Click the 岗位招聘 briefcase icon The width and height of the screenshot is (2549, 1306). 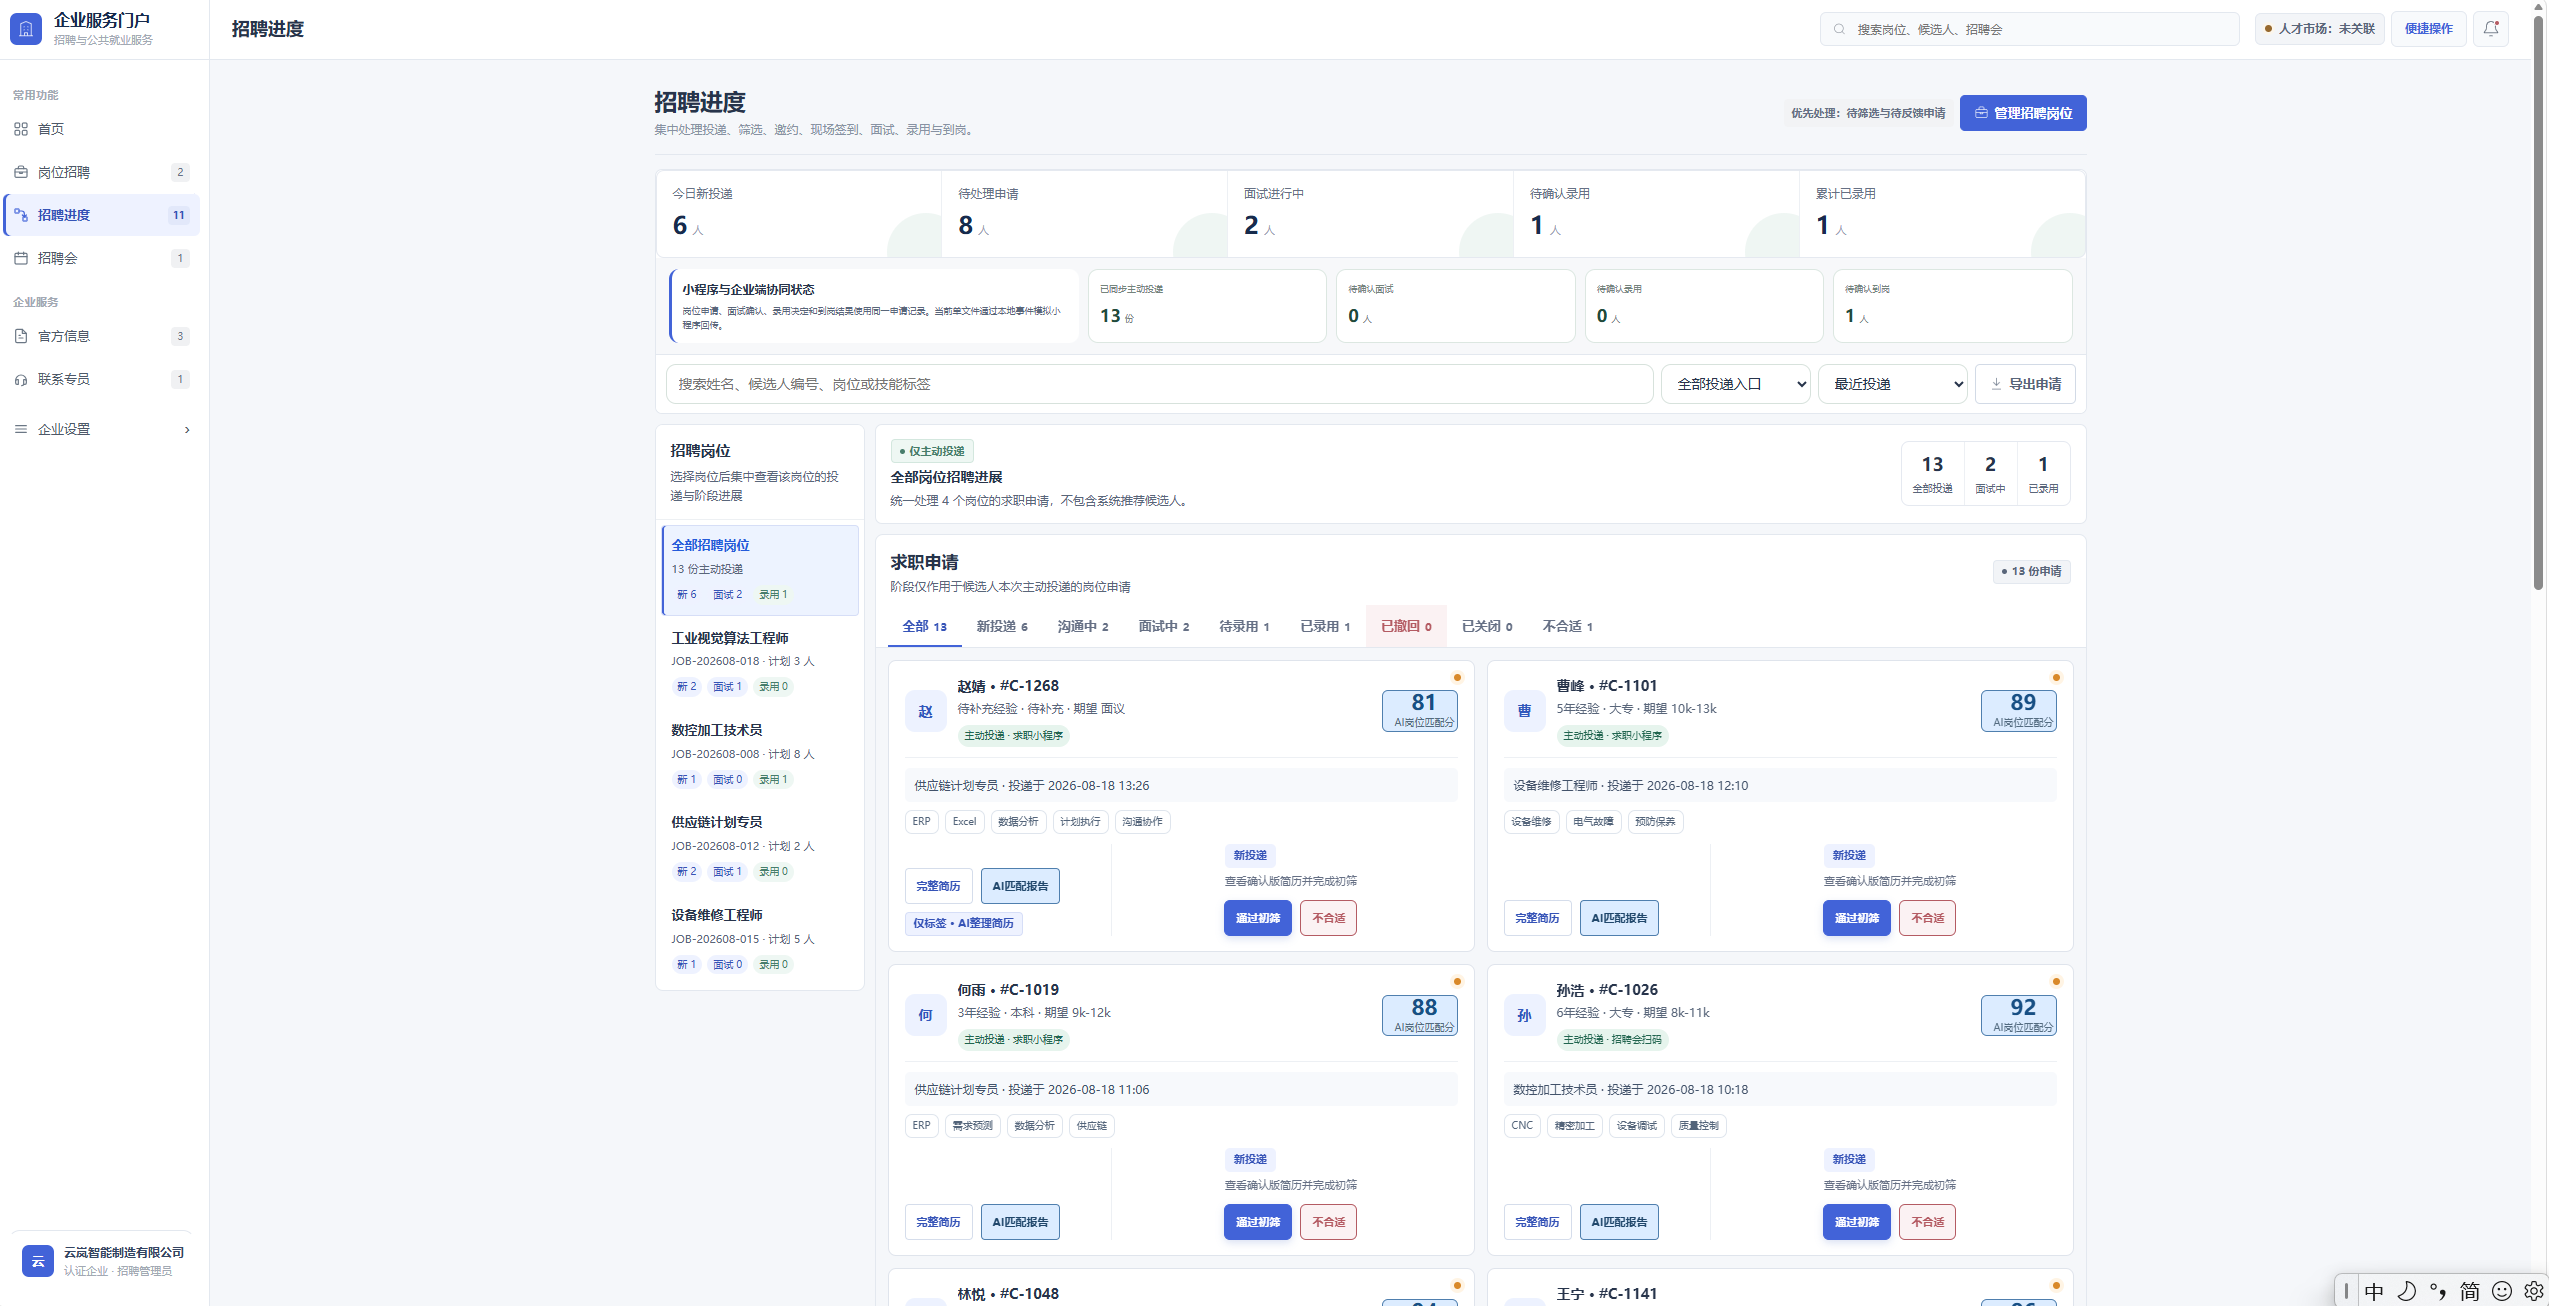(21, 172)
